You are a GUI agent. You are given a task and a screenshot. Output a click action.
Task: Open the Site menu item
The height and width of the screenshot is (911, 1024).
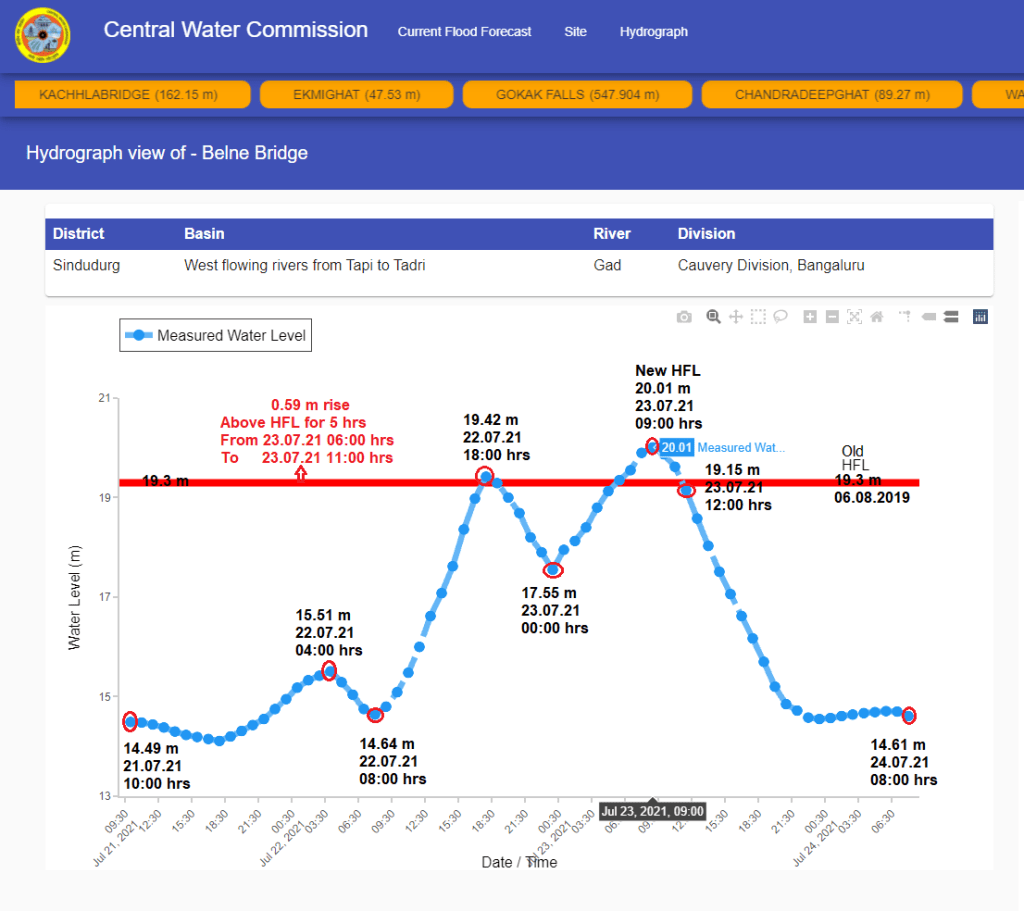575,32
